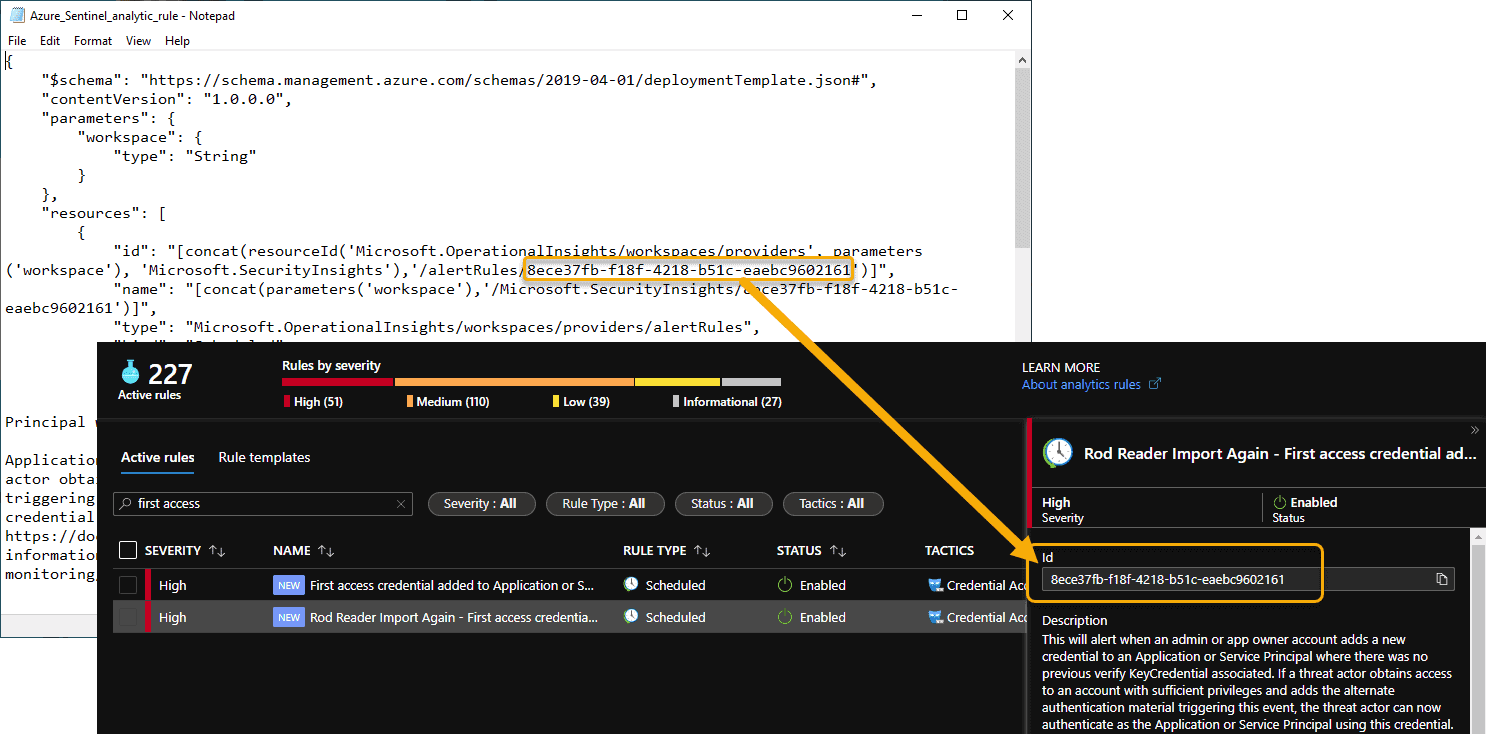Image resolution: width=1486 pixels, height=734 pixels.
Task: Sort by the Status column arrows
Action: pyautogui.click(x=838, y=551)
